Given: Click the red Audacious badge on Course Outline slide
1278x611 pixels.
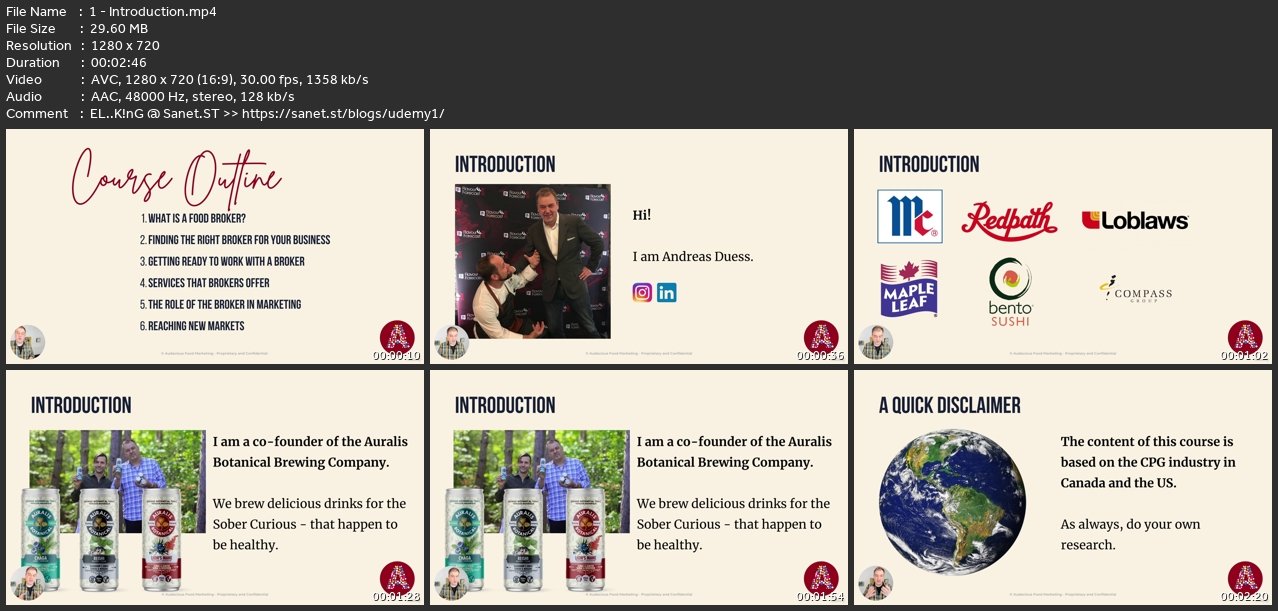Looking at the screenshot, I should 397,337.
